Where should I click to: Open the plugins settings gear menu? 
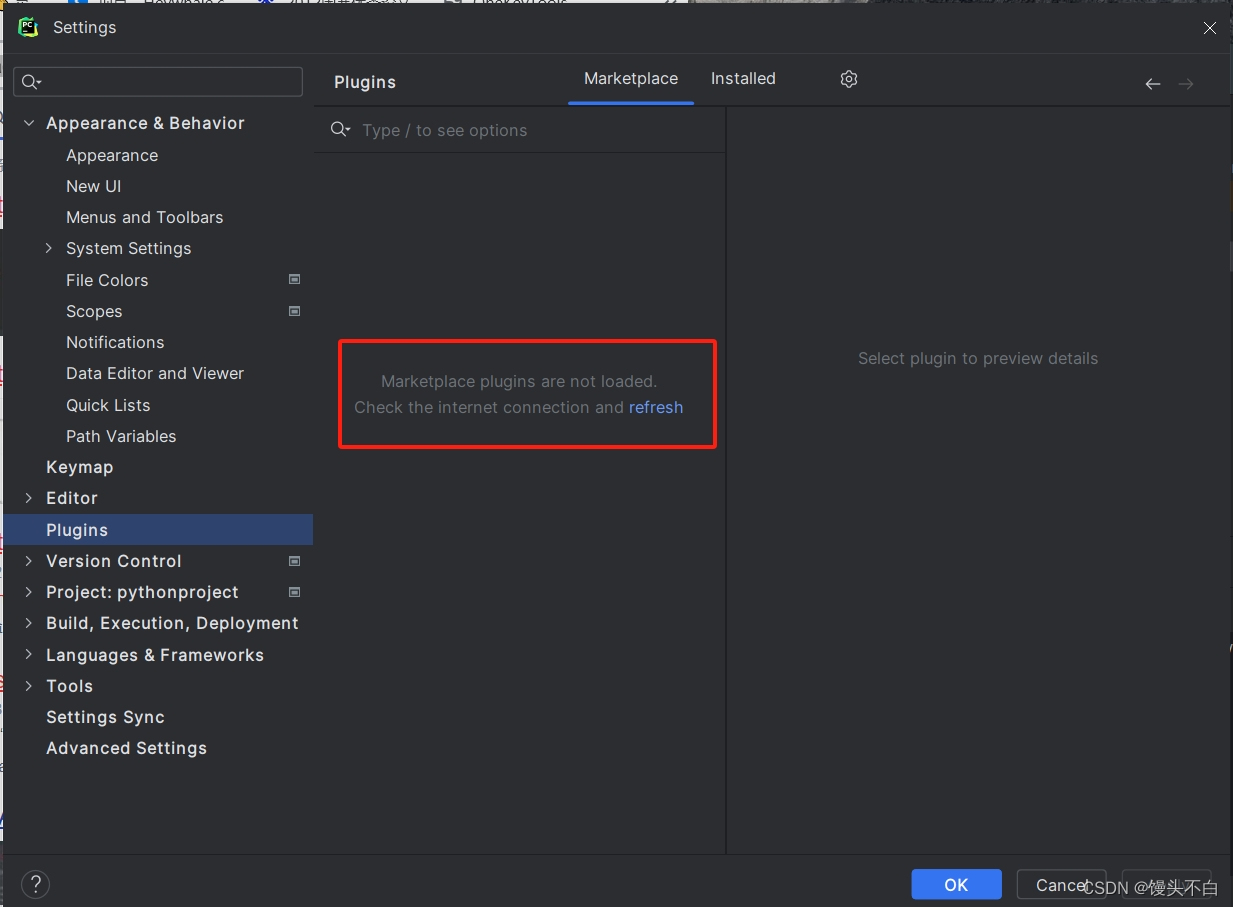click(x=848, y=78)
